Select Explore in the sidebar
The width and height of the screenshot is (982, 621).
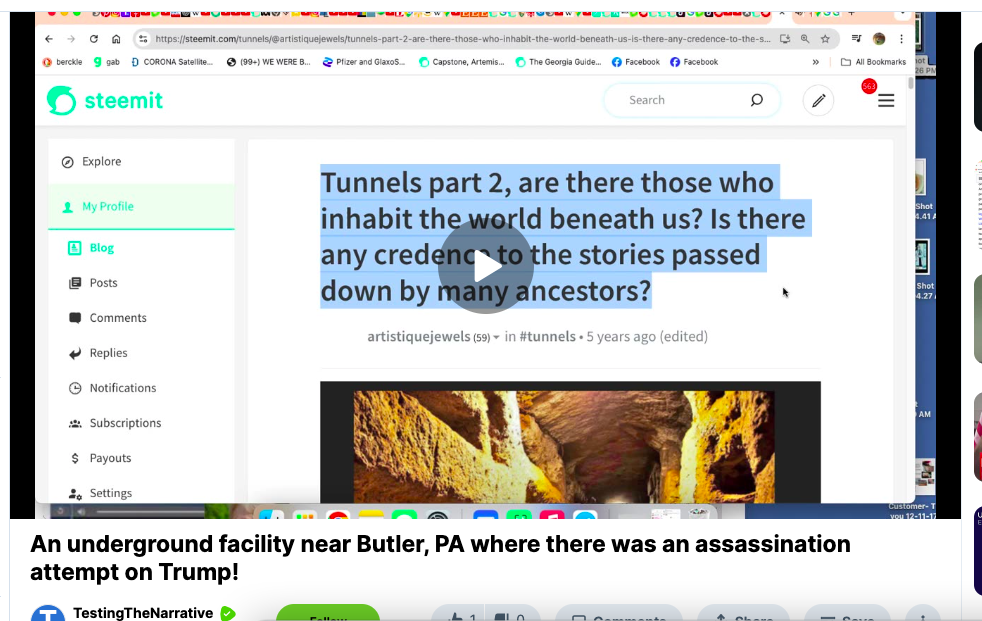tap(101, 162)
